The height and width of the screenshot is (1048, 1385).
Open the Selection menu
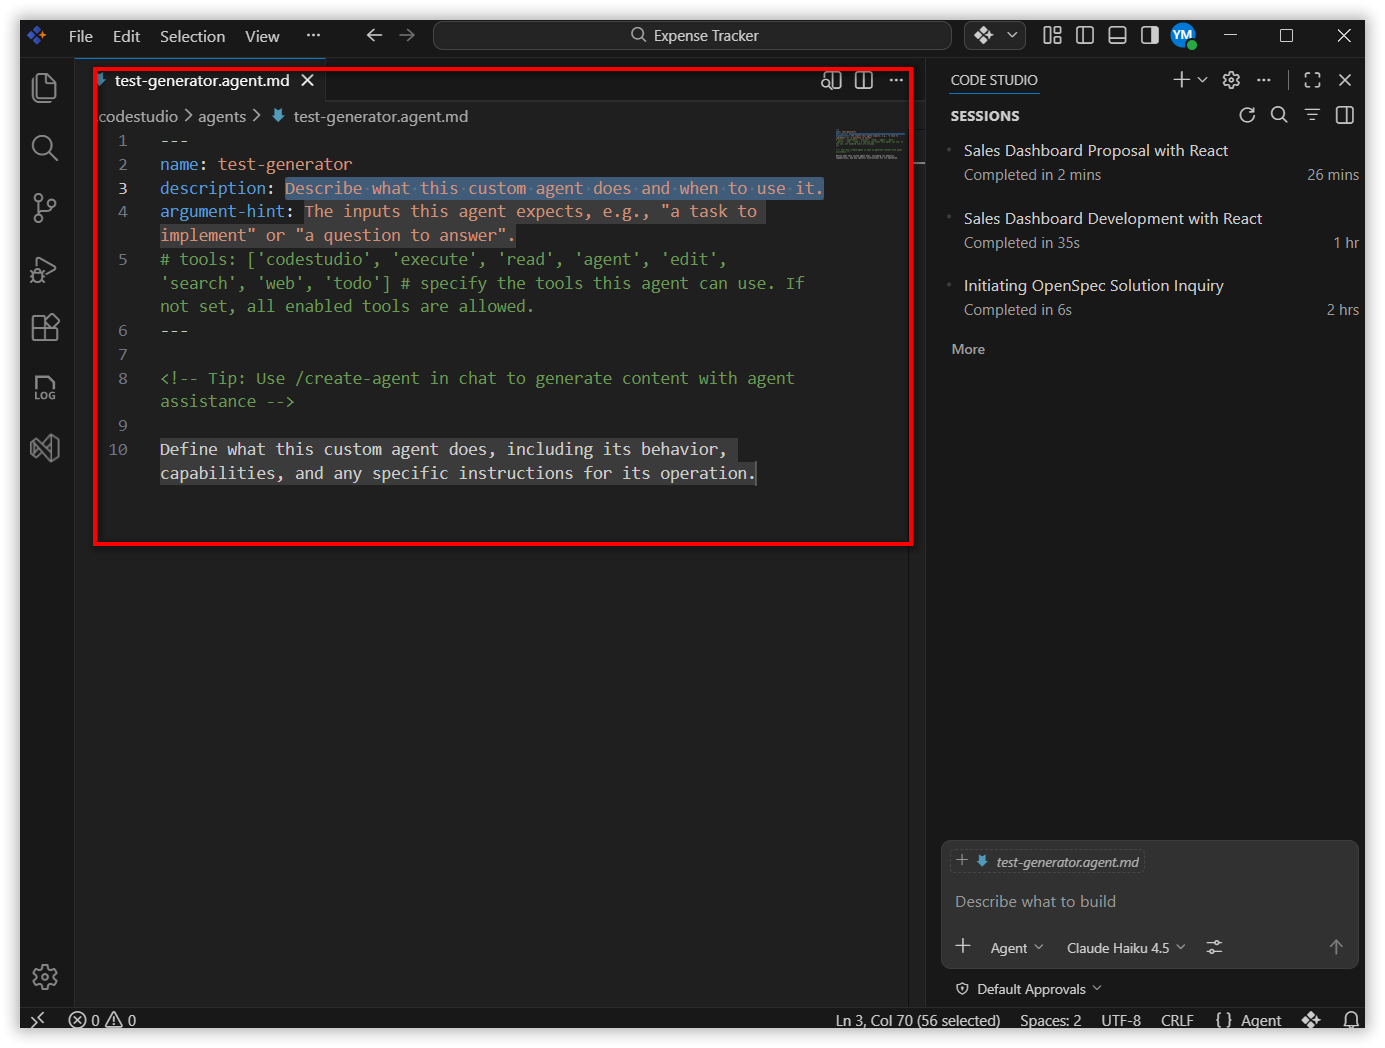192,36
